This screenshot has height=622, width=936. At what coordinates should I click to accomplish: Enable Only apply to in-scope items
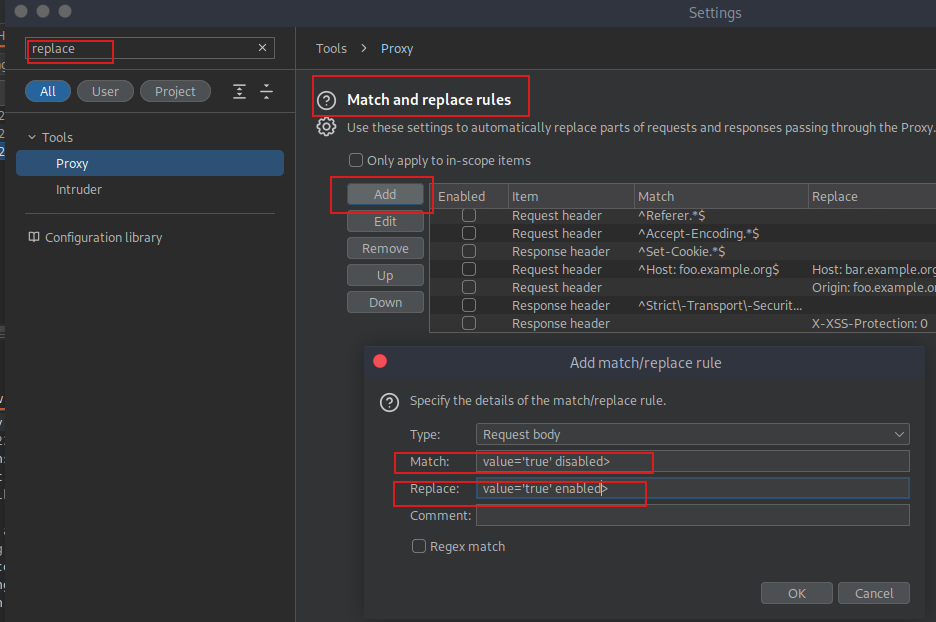point(355,160)
